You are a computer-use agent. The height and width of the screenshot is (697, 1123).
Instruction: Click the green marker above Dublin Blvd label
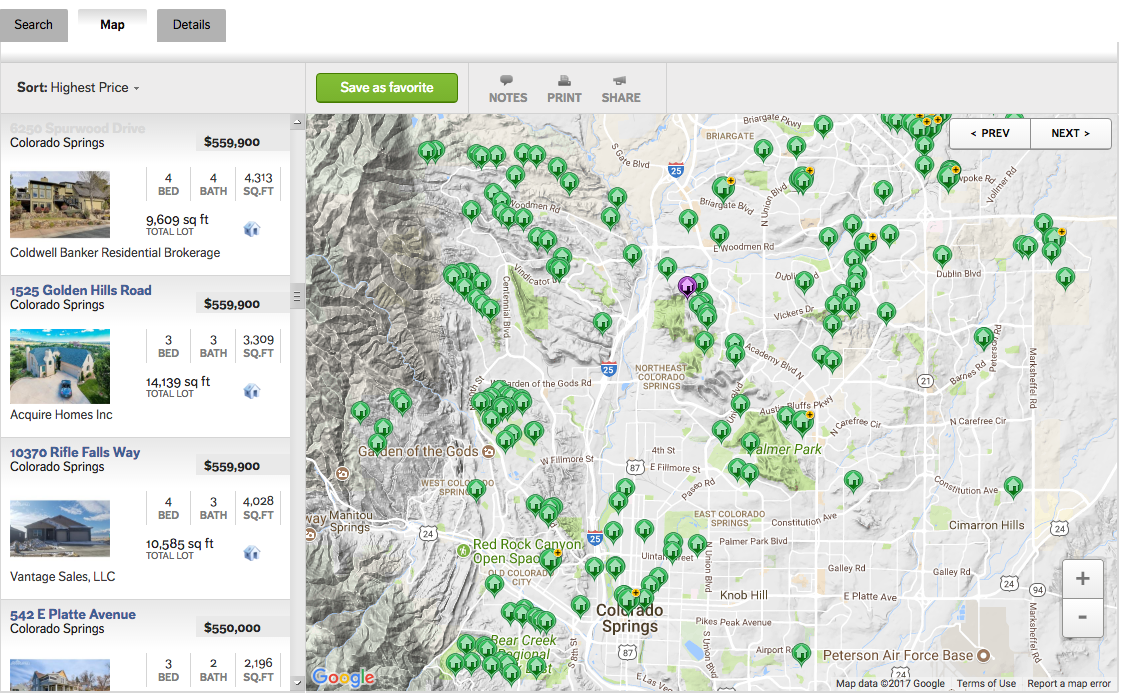tap(943, 255)
